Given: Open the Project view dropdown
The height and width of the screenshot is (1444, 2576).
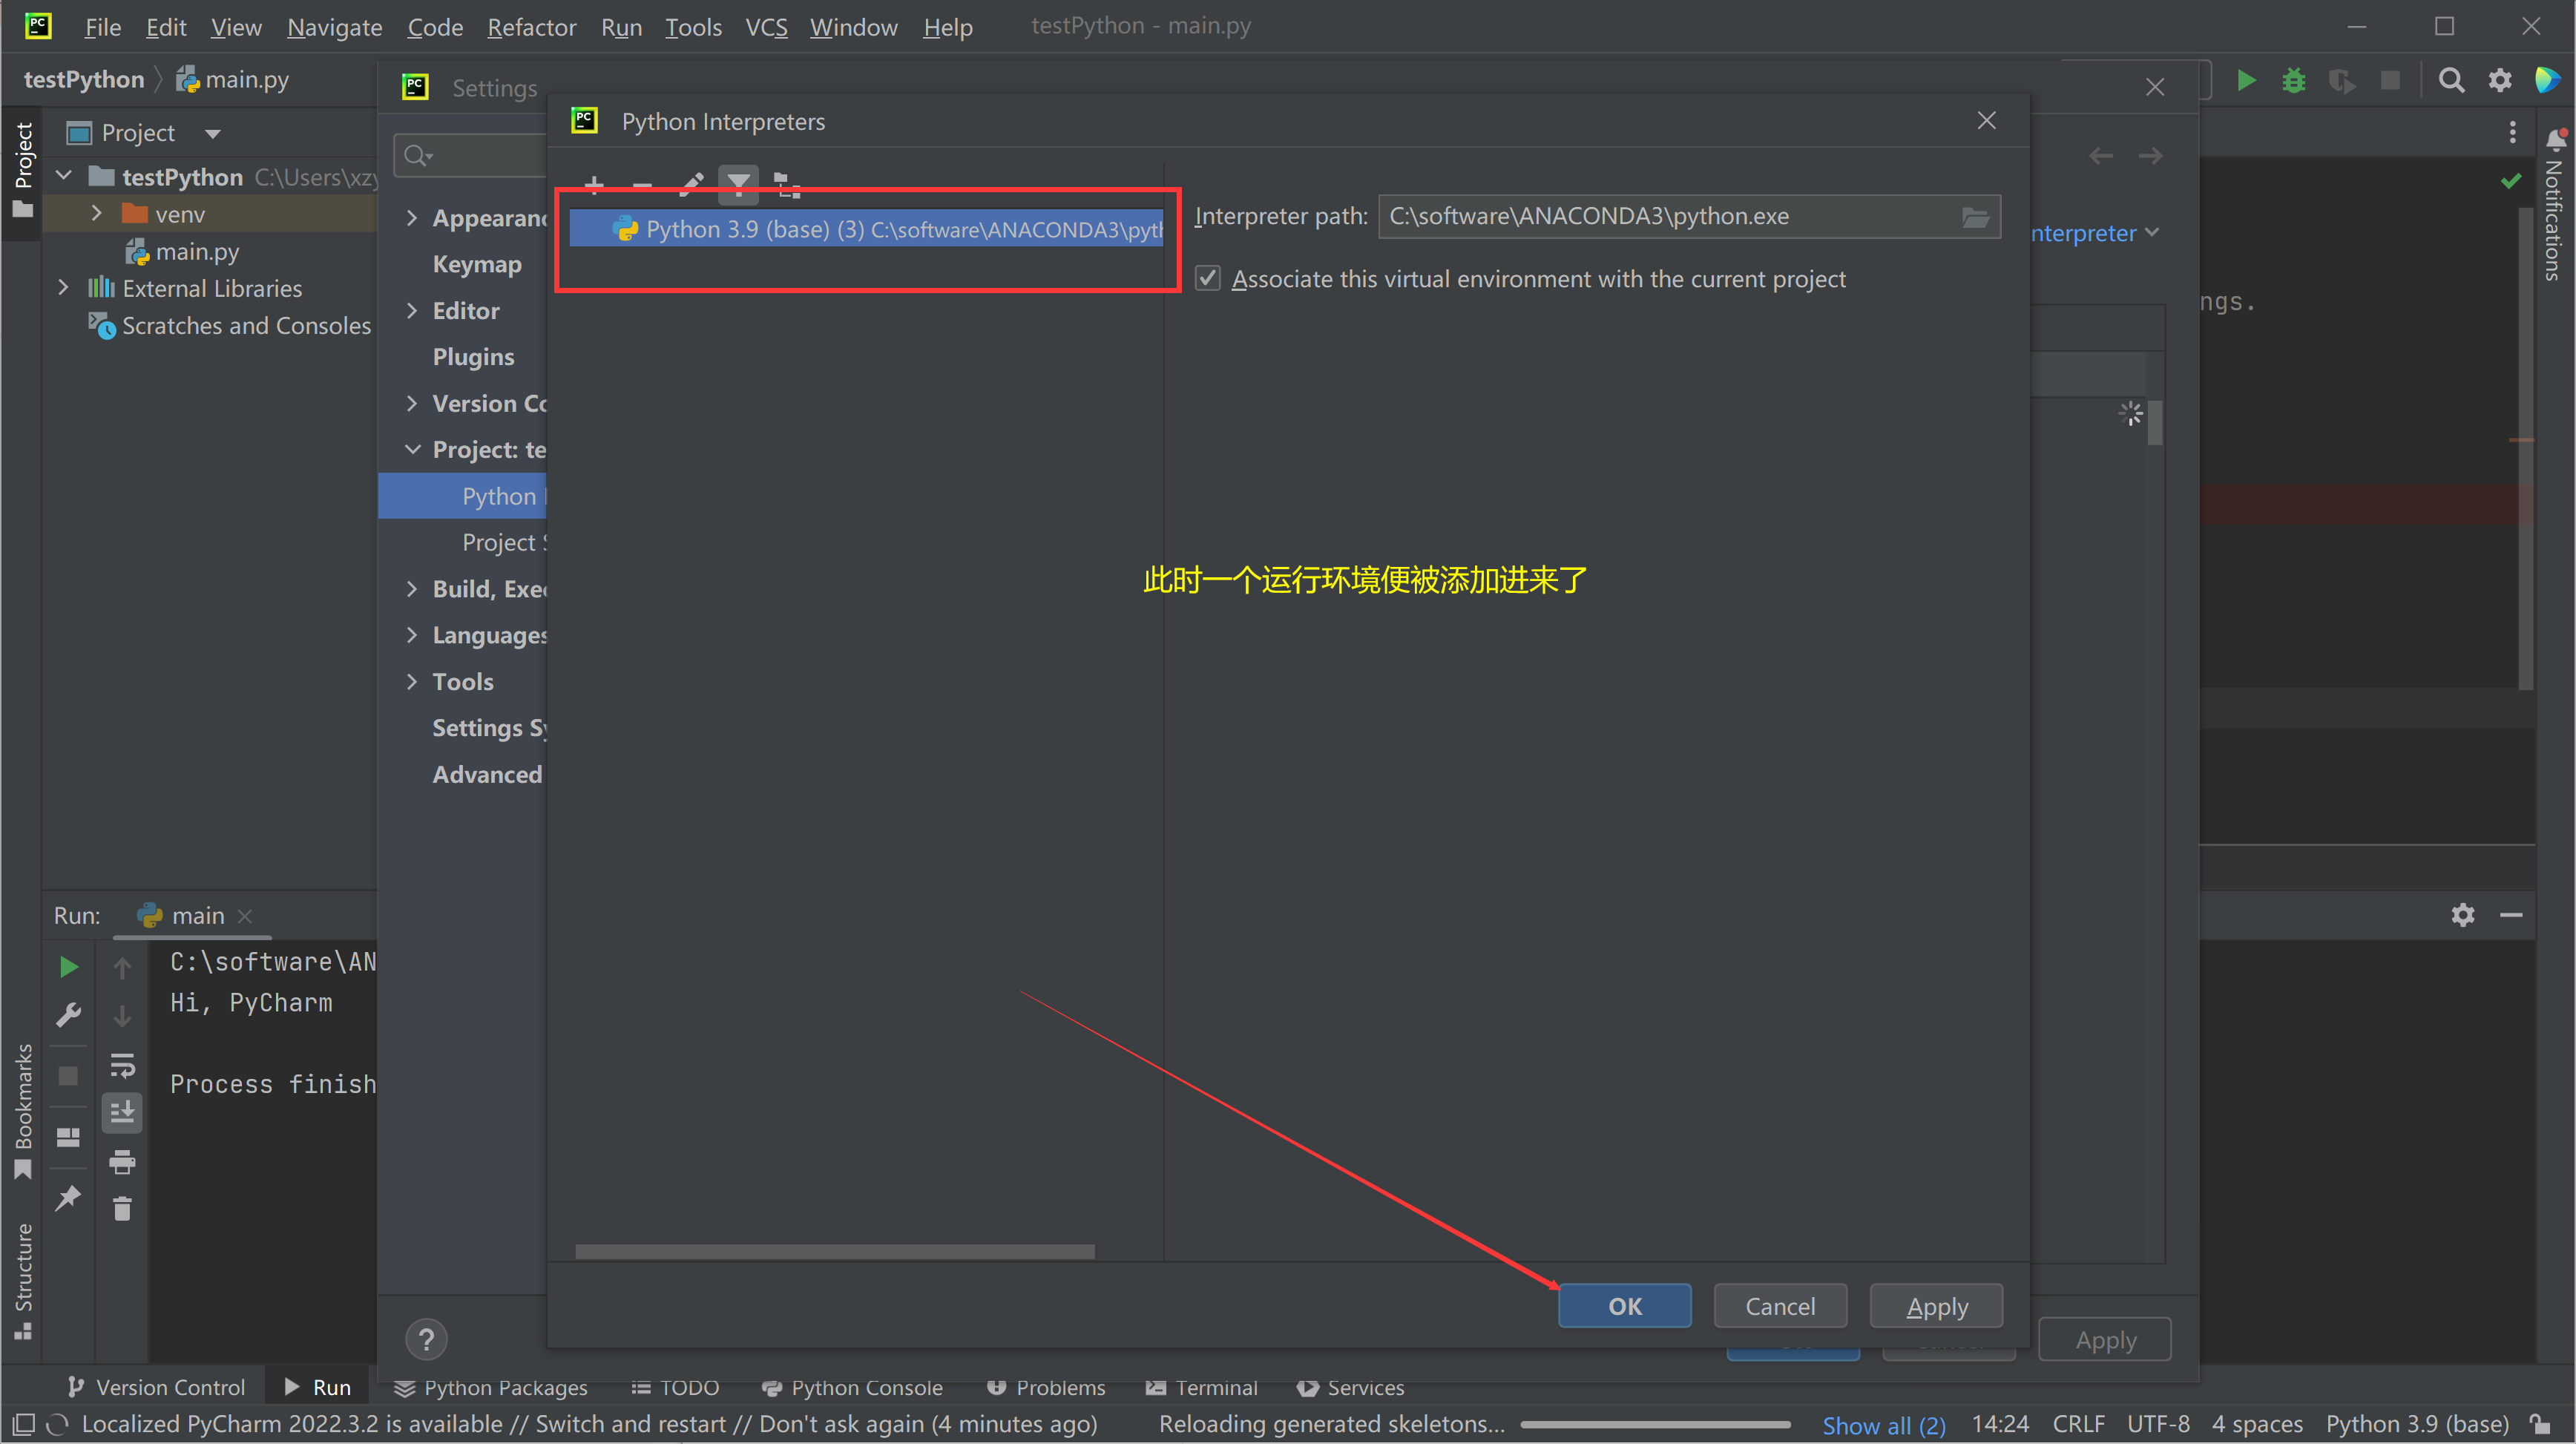Looking at the screenshot, I should pyautogui.click(x=212, y=133).
